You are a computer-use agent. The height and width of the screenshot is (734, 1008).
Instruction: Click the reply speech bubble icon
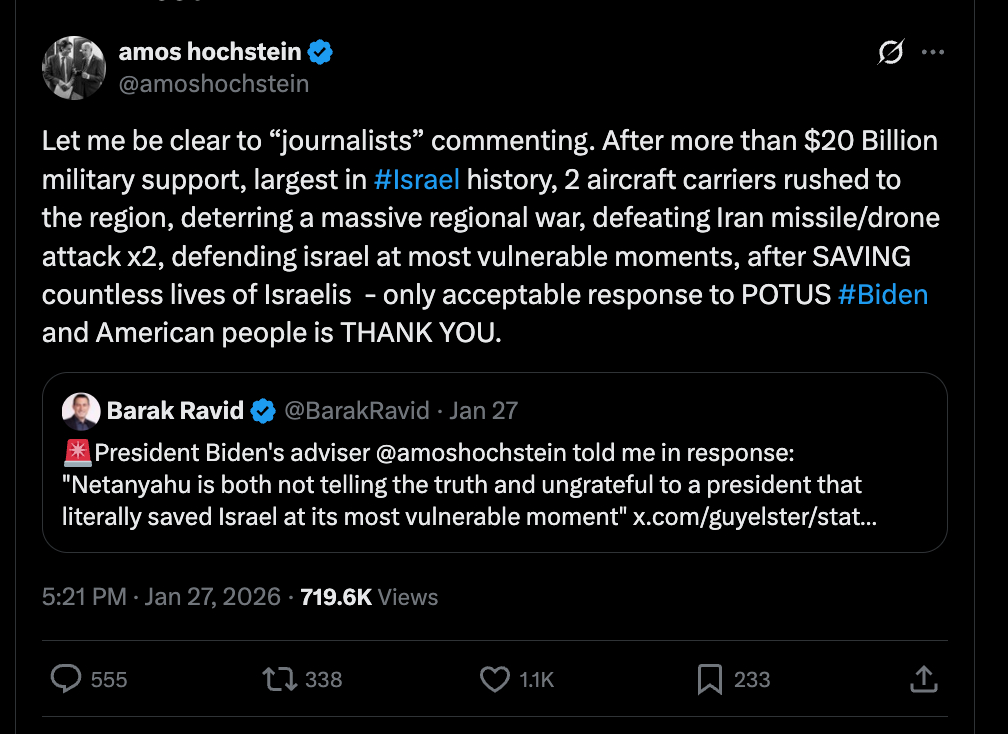coord(66,680)
